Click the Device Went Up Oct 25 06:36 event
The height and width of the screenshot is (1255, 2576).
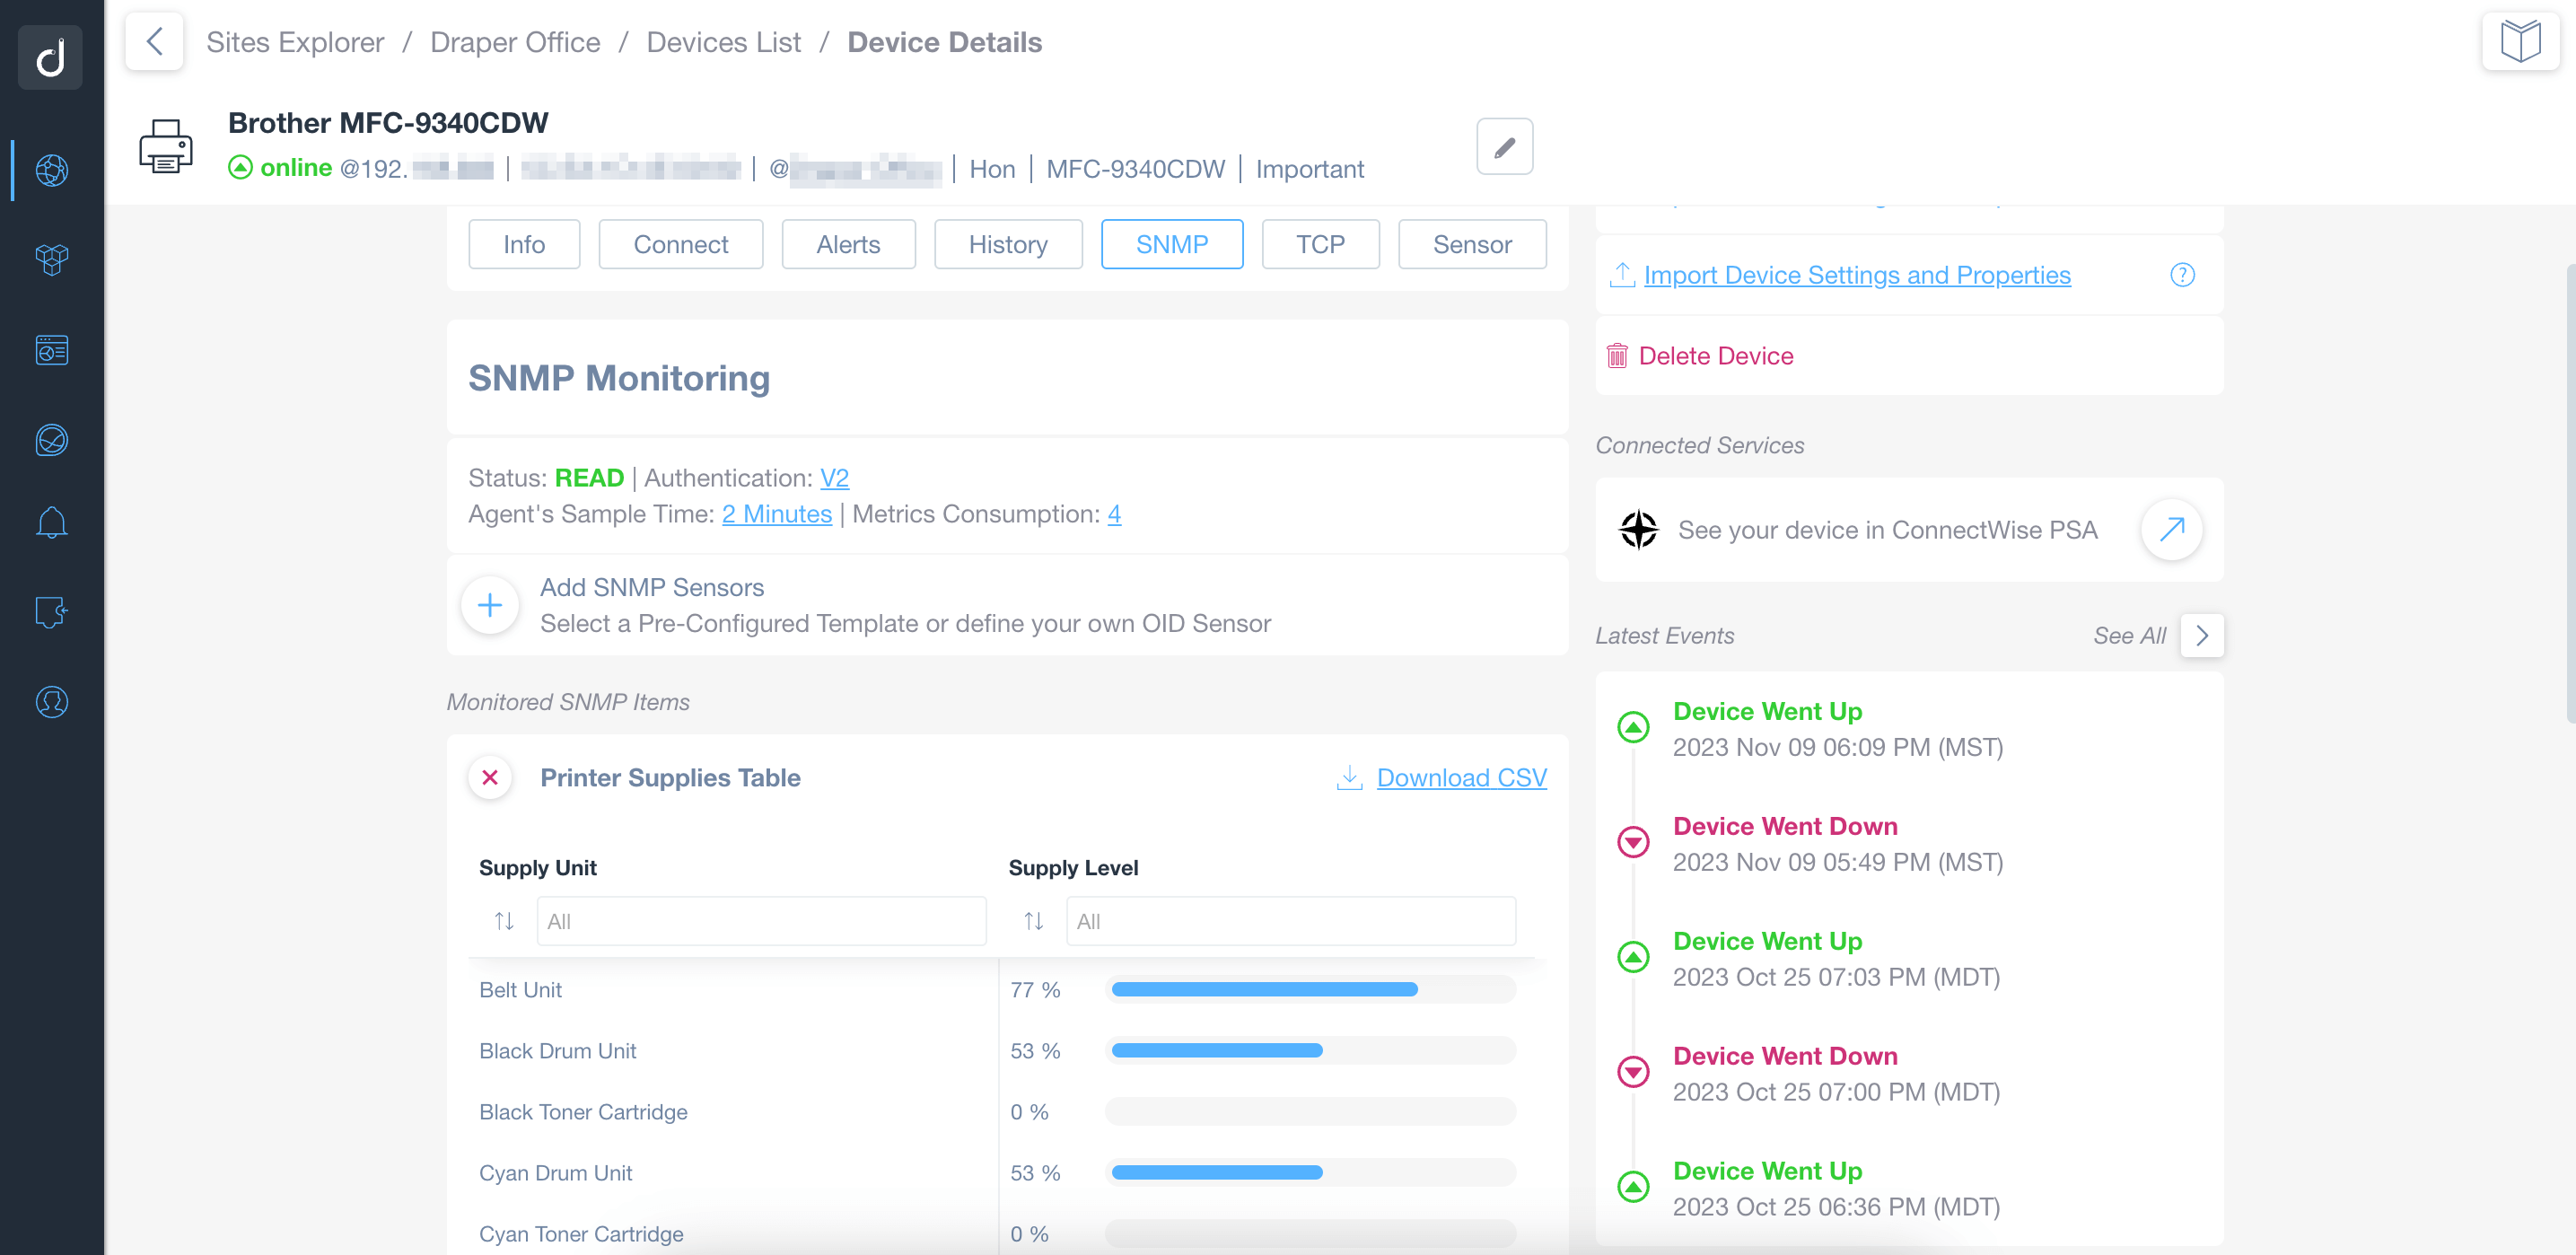point(1836,1188)
